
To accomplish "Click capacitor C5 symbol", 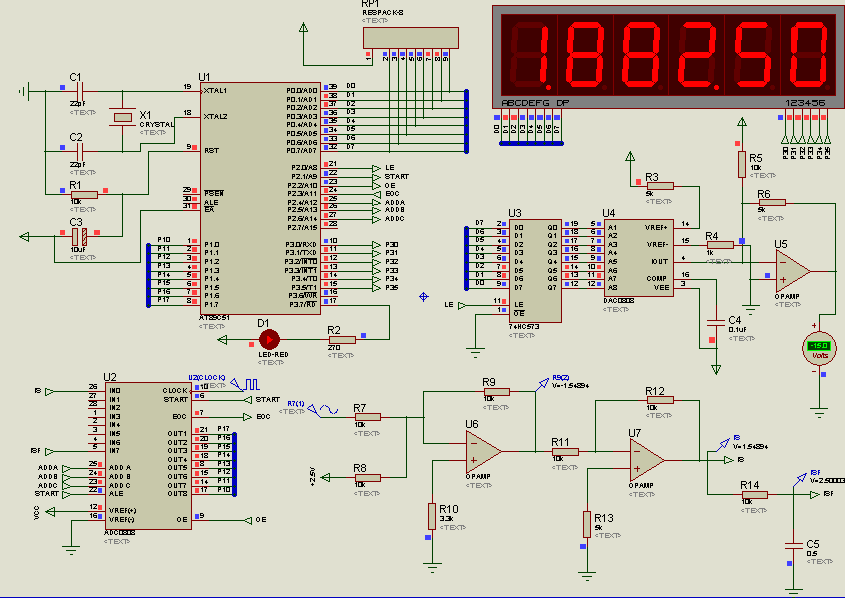I will [794, 546].
